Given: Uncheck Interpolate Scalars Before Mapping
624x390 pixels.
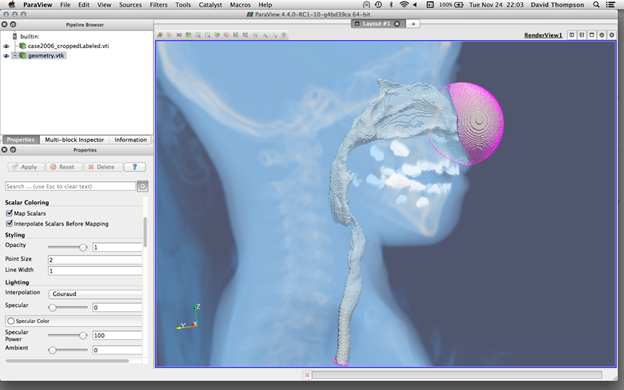Looking at the screenshot, I should (x=9, y=224).
